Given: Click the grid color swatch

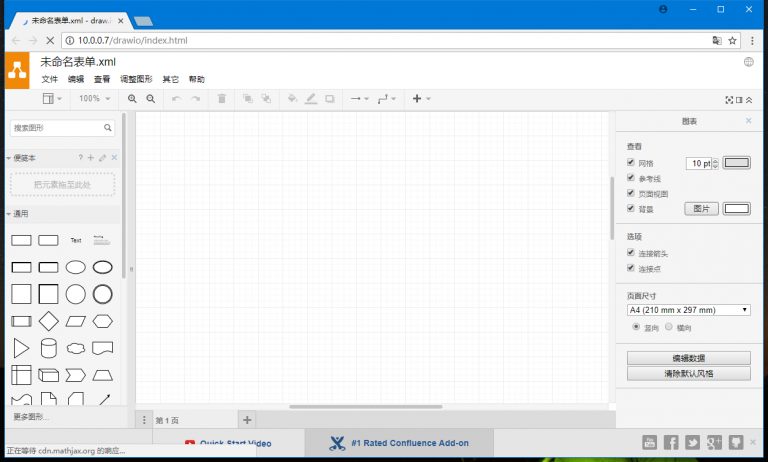Looking at the screenshot, I should click(737, 163).
